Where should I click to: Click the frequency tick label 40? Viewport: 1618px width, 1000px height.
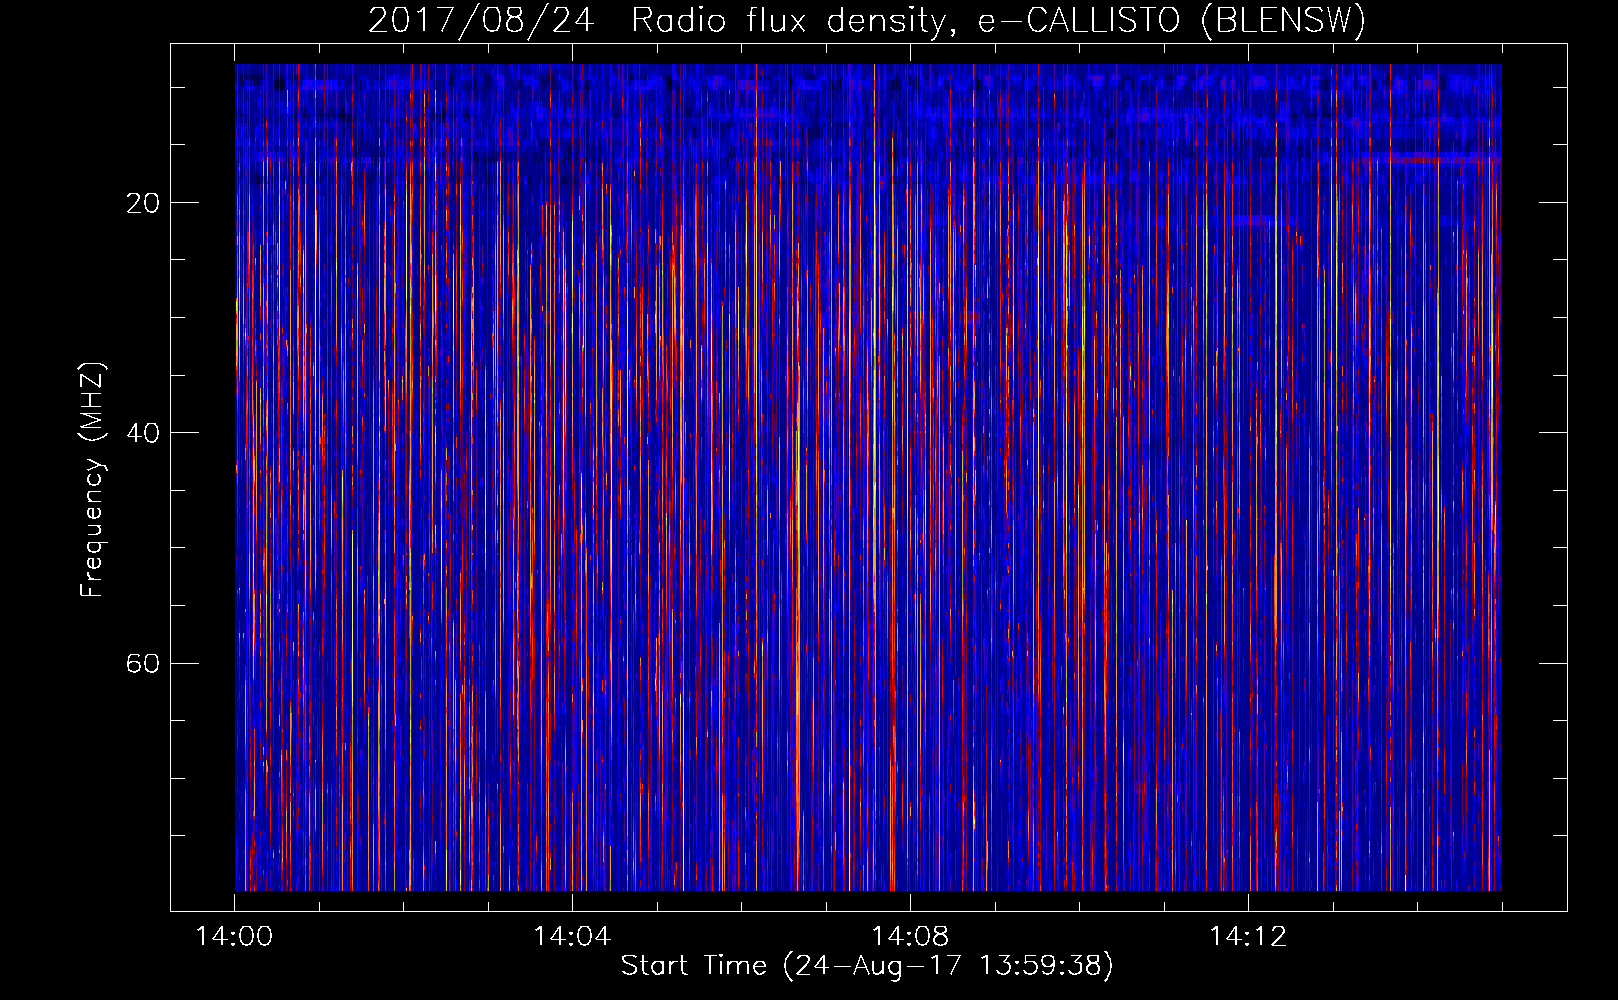[144, 433]
